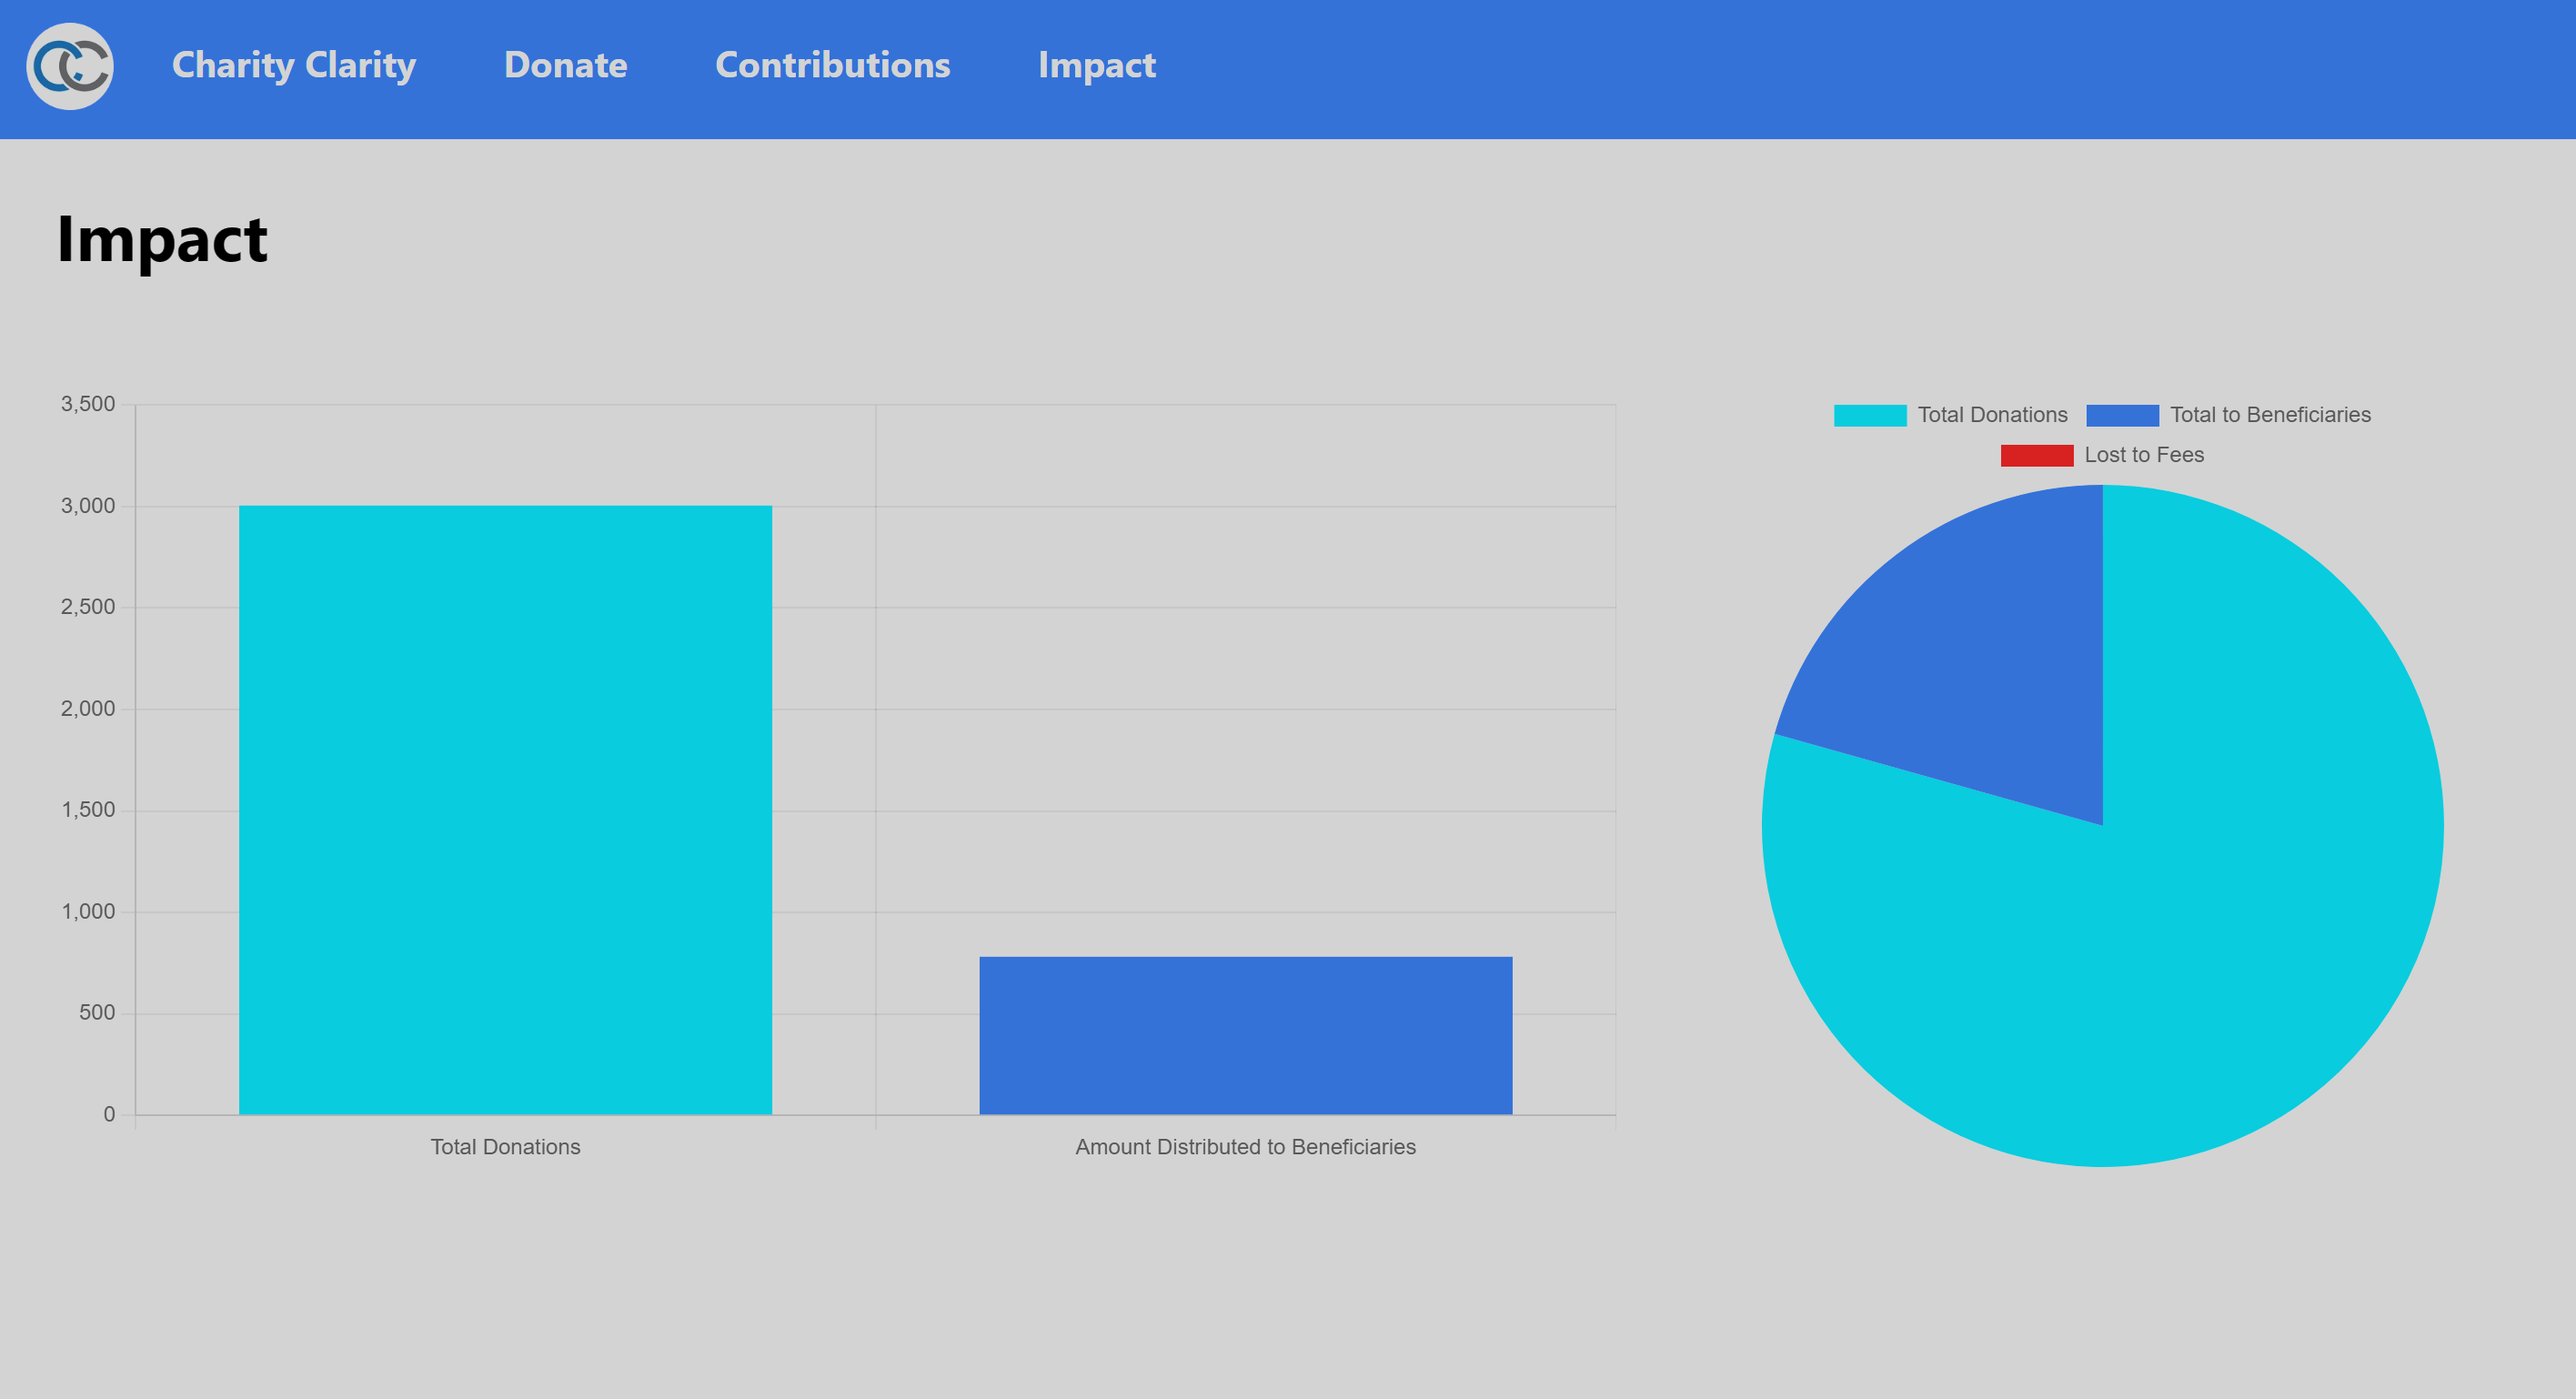This screenshot has width=2576, height=1399.
Task: Click the blue Amount Distributed bar
Action: point(1245,1035)
